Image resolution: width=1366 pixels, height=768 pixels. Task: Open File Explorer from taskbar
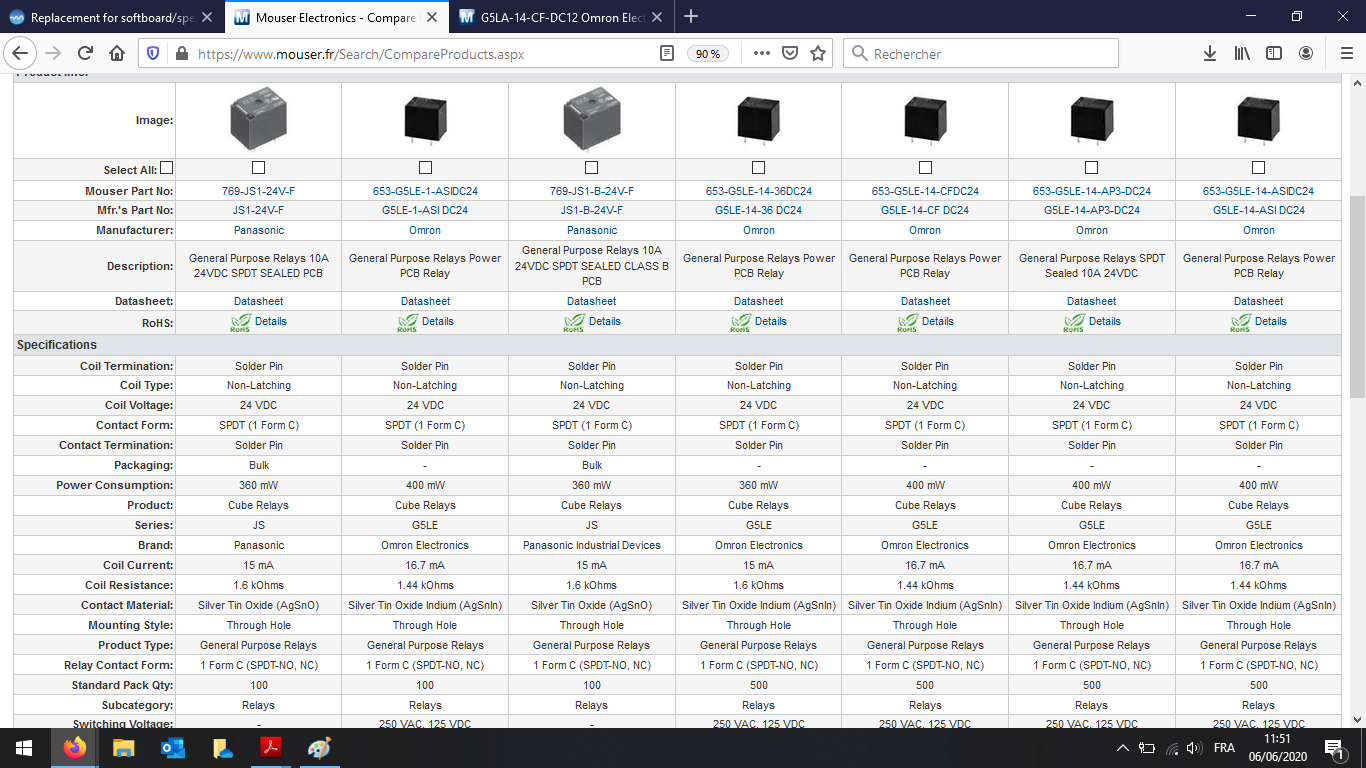click(x=123, y=748)
